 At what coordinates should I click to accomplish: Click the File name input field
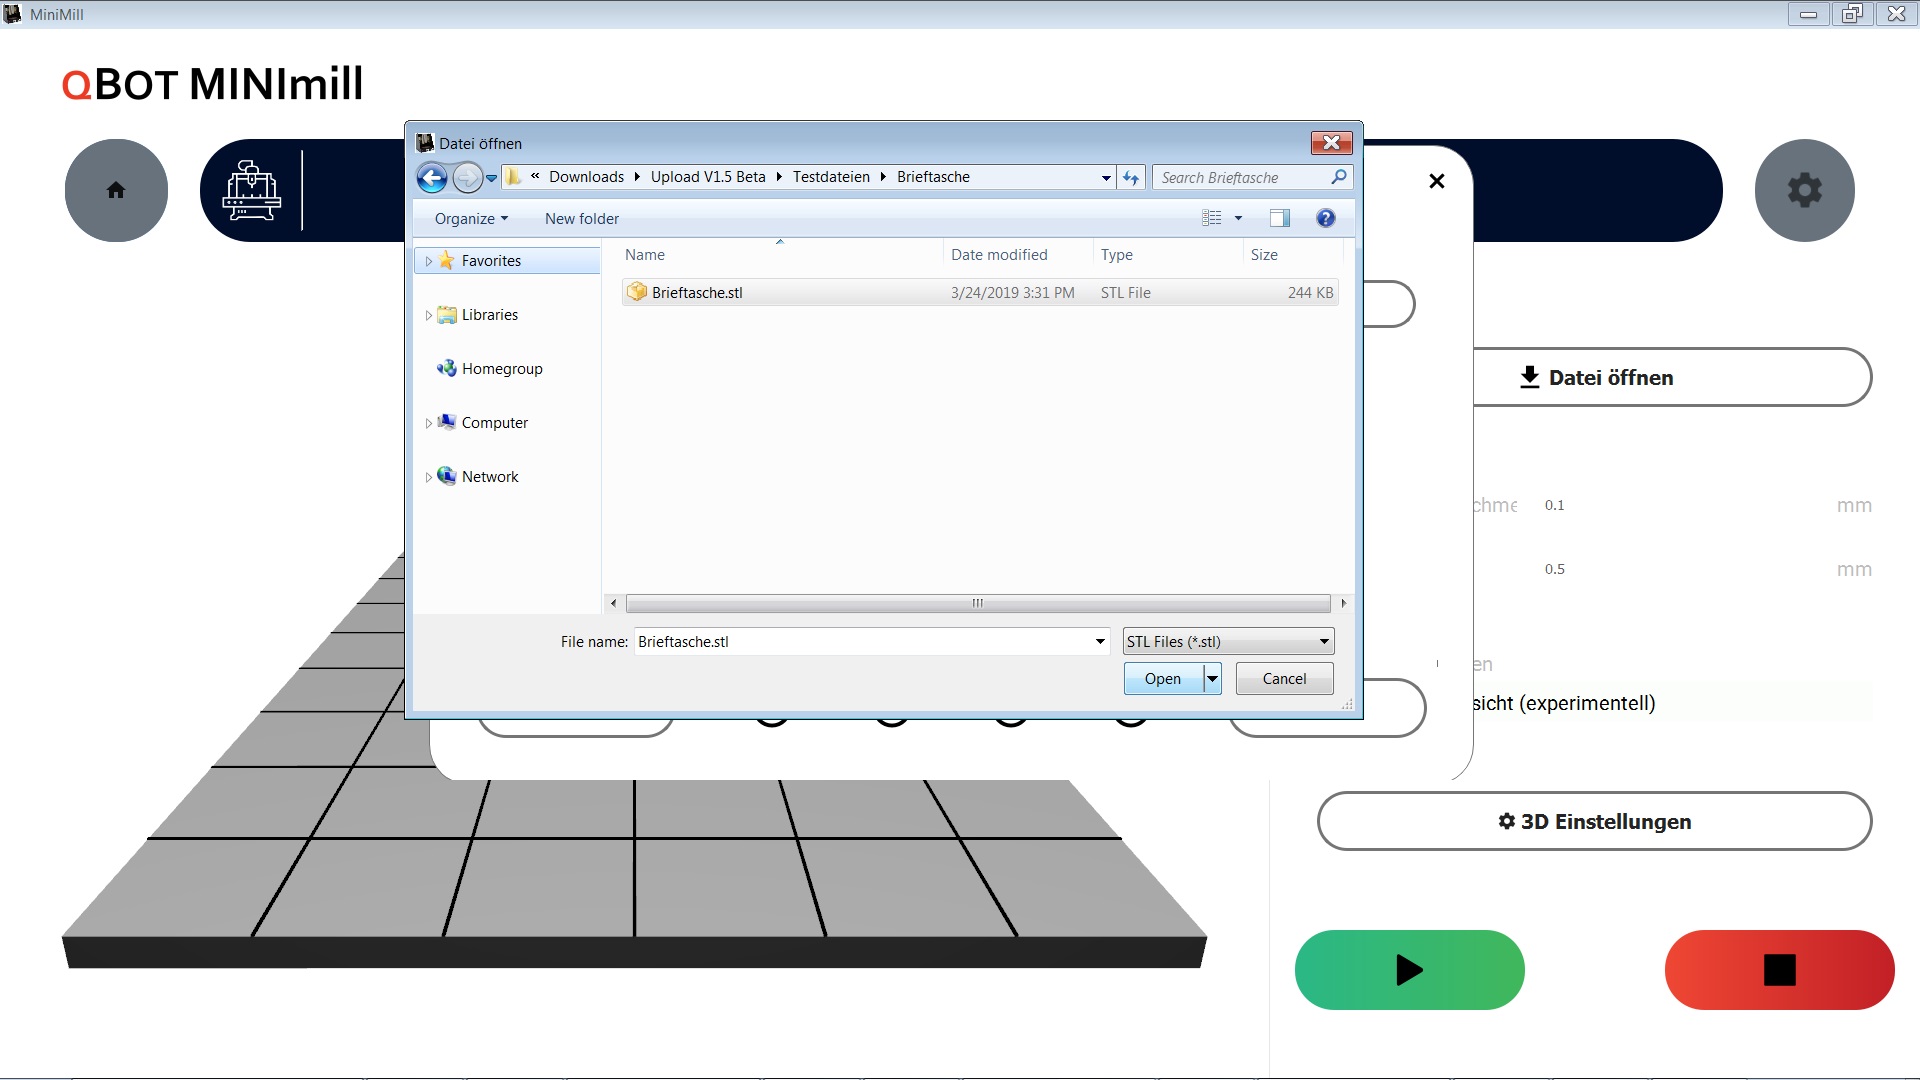coord(863,641)
